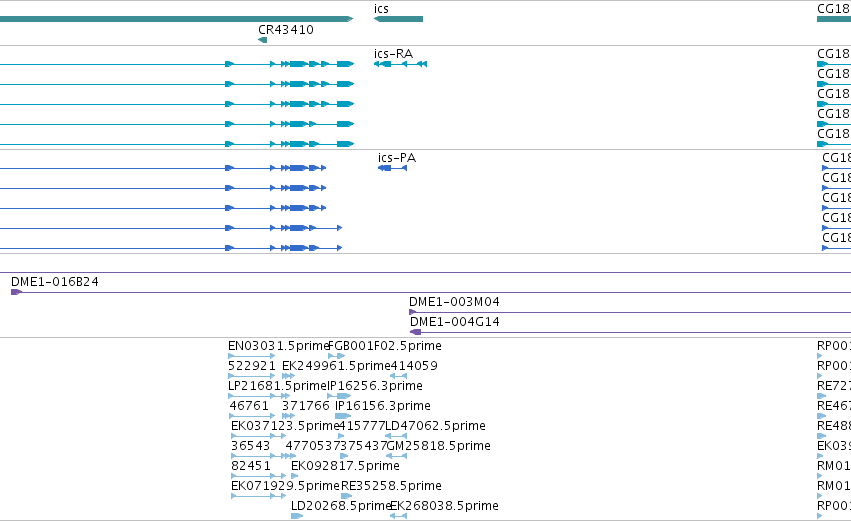Viewport: 851px width, 521px height.
Task: Click the DME1-003M04 label
Action: (x=454, y=302)
